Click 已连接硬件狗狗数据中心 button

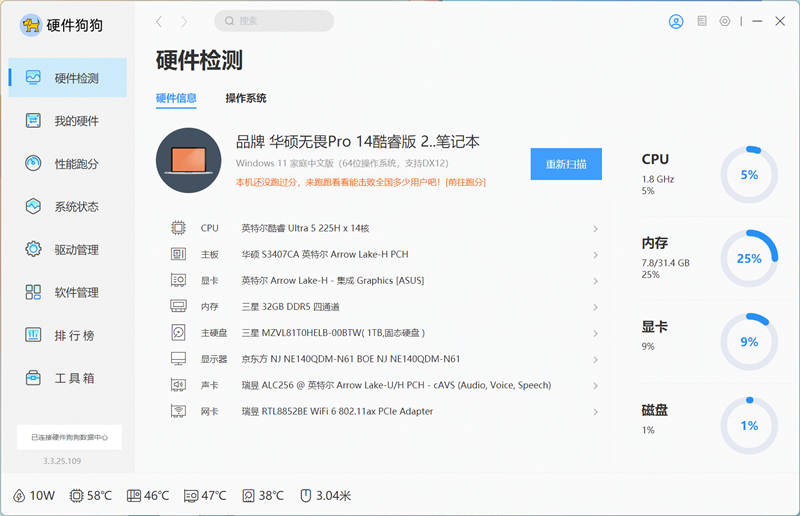(x=69, y=437)
